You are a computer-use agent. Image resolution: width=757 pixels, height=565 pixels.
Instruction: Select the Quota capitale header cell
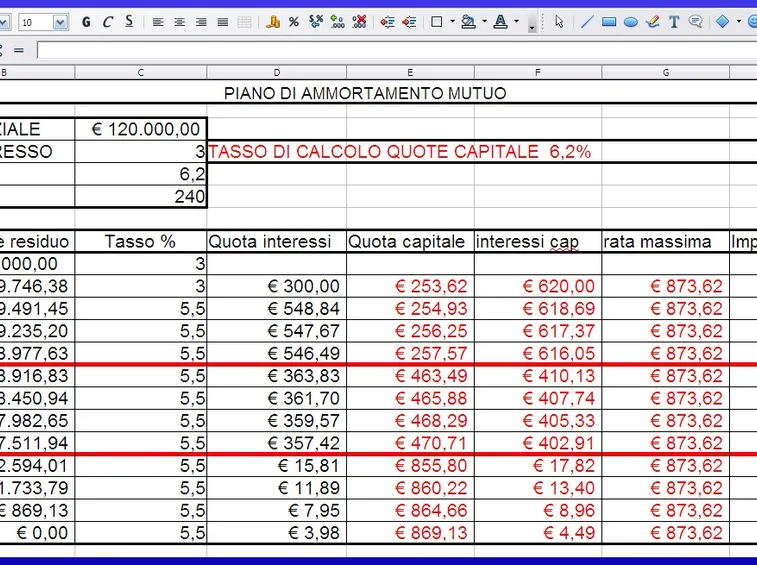click(x=410, y=241)
